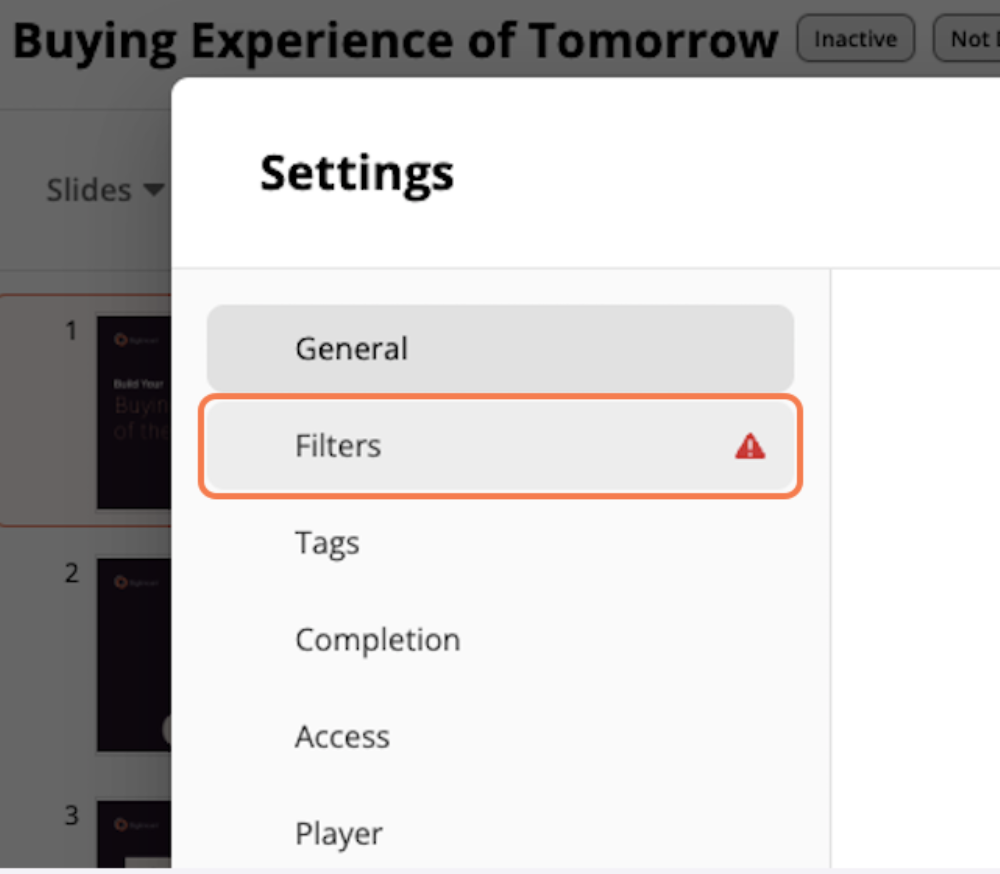This screenshot has width=1000, height=874.
Task: Click the badge beginning with "Not"
Action: coord(967,39)
